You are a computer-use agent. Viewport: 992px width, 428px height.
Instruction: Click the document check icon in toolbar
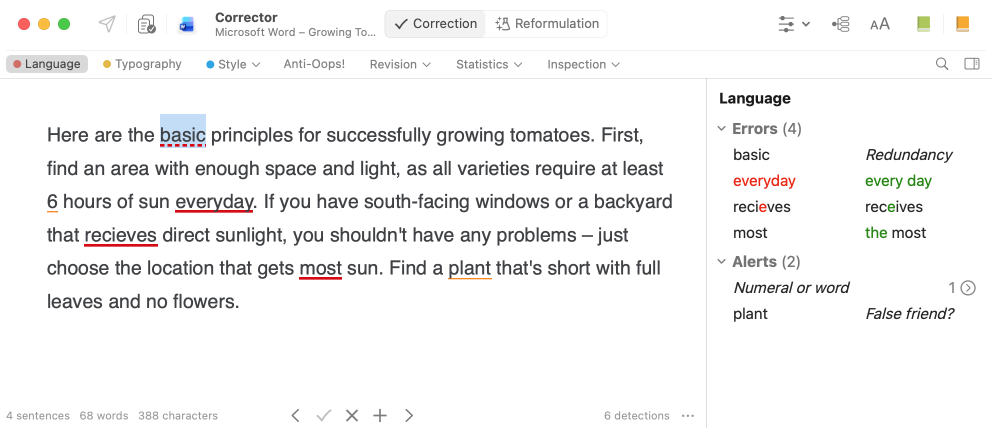[x=147, y=24]
